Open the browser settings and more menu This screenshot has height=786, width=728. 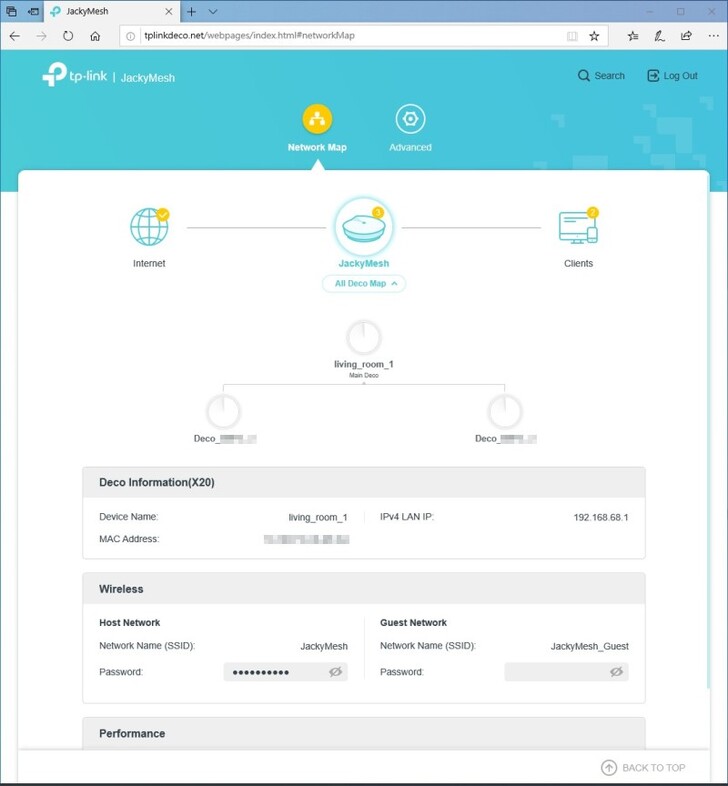point(713,36)
